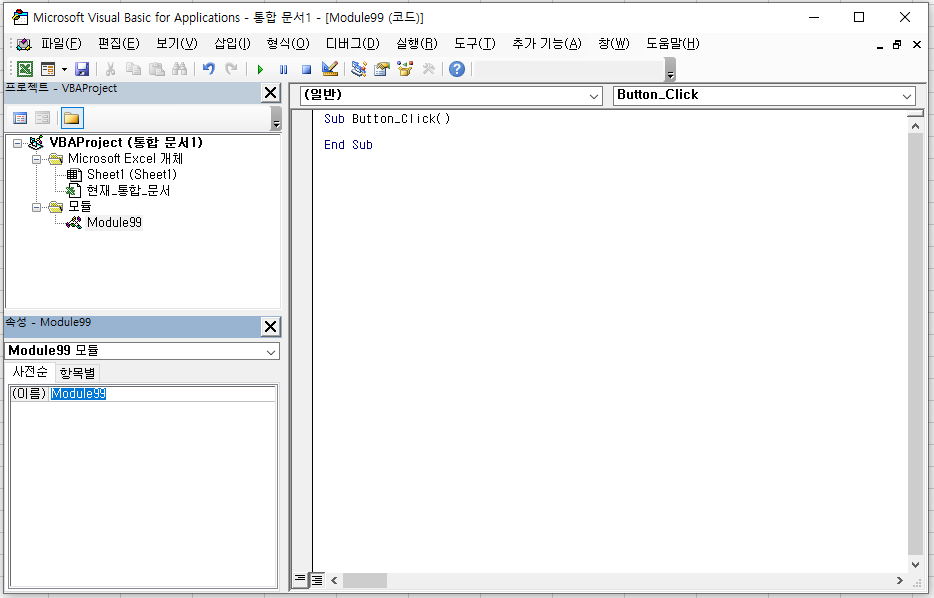Click the Cut scissors icon
The width and height of the screenshot is (934, 598).
click(110, 69)
